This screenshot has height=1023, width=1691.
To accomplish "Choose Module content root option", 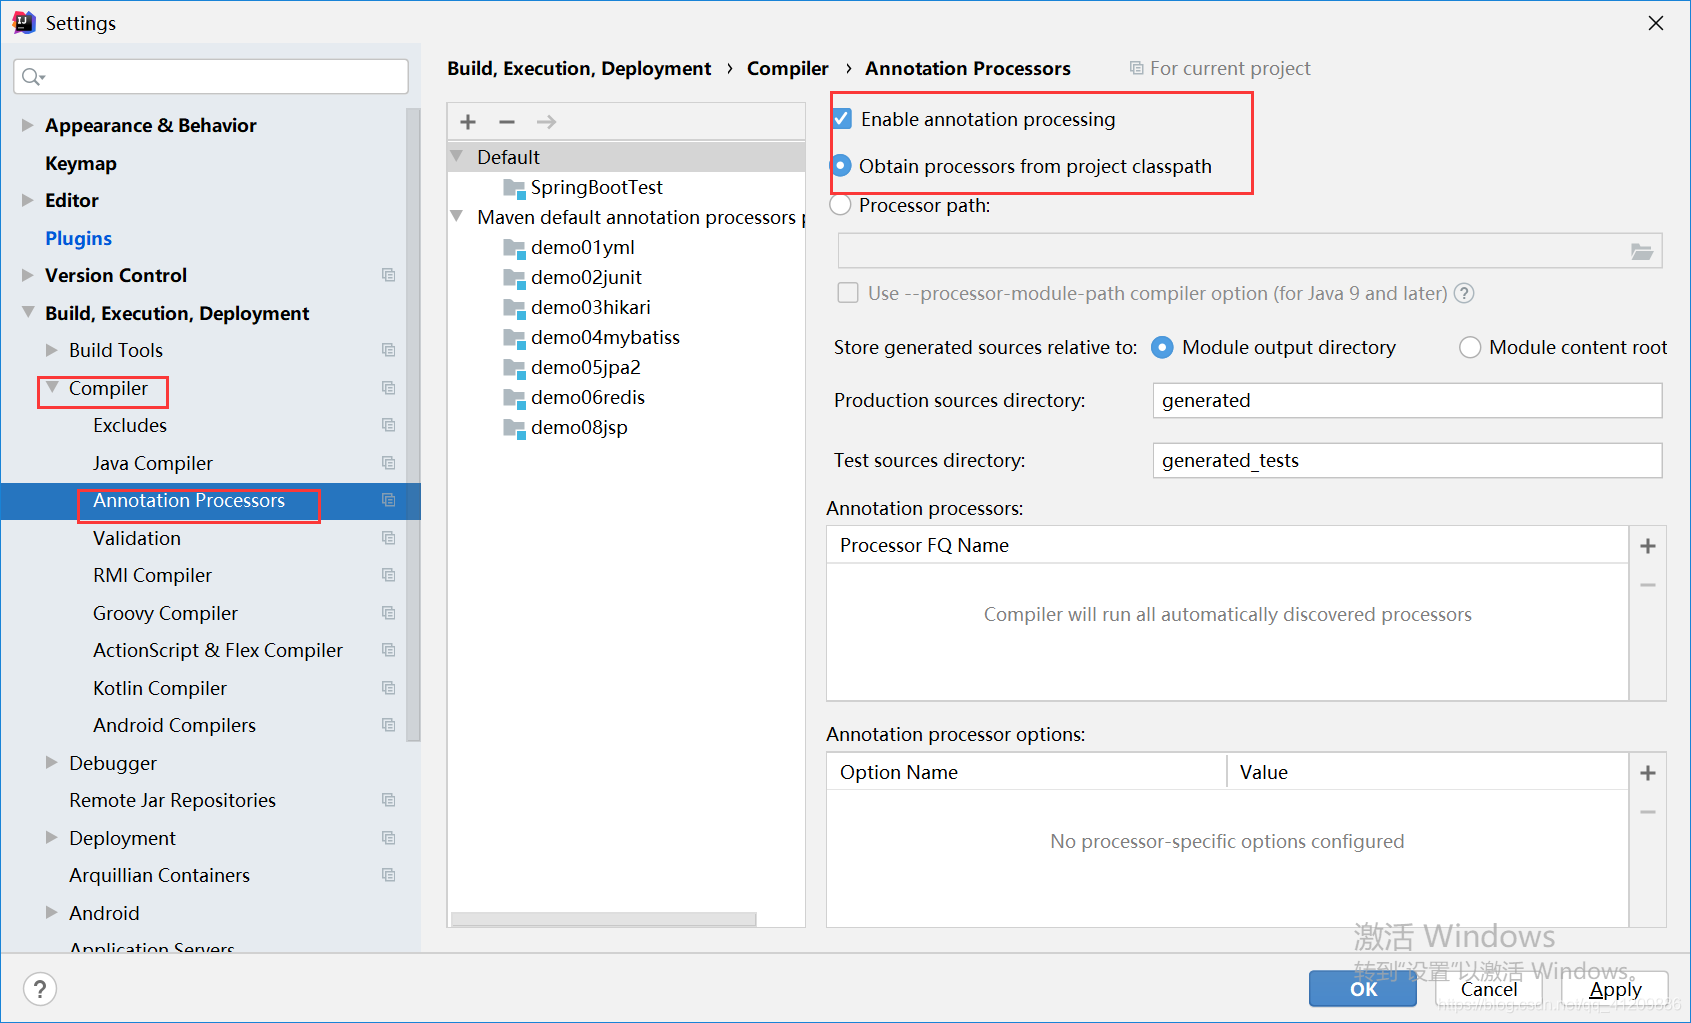I will point(1470,347).
